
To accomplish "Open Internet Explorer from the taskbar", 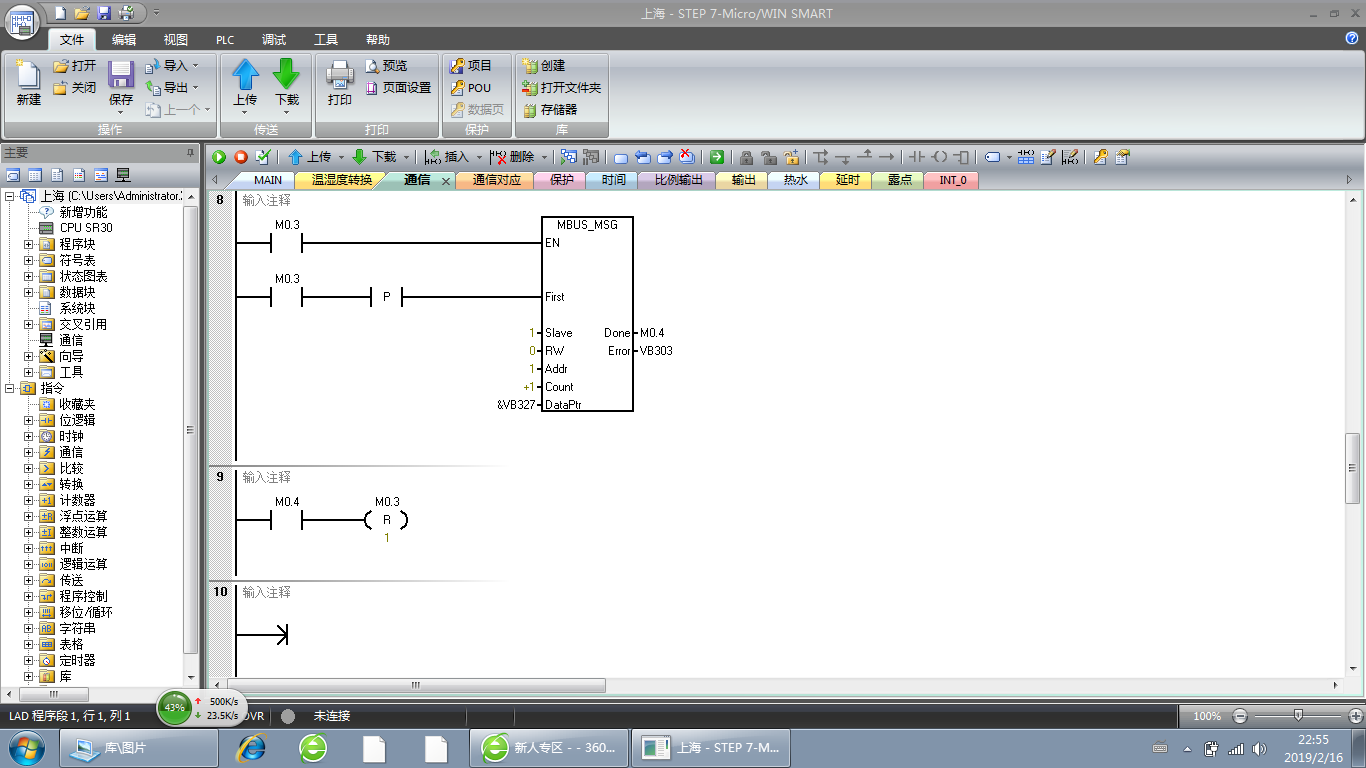I will 251,747.
